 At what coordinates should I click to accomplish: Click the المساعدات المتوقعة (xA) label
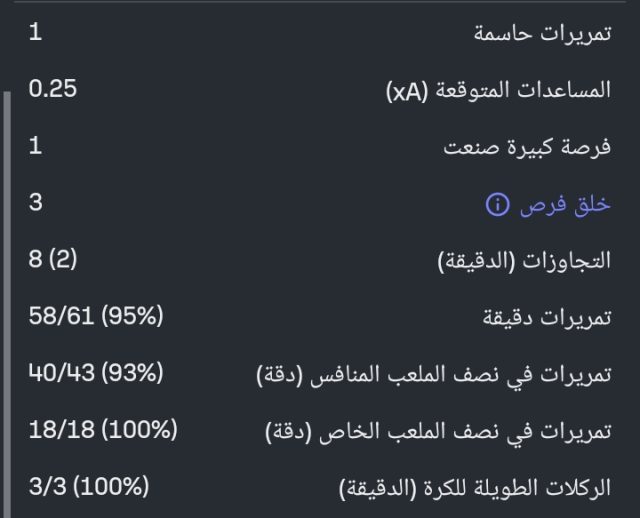coord(498,90)
